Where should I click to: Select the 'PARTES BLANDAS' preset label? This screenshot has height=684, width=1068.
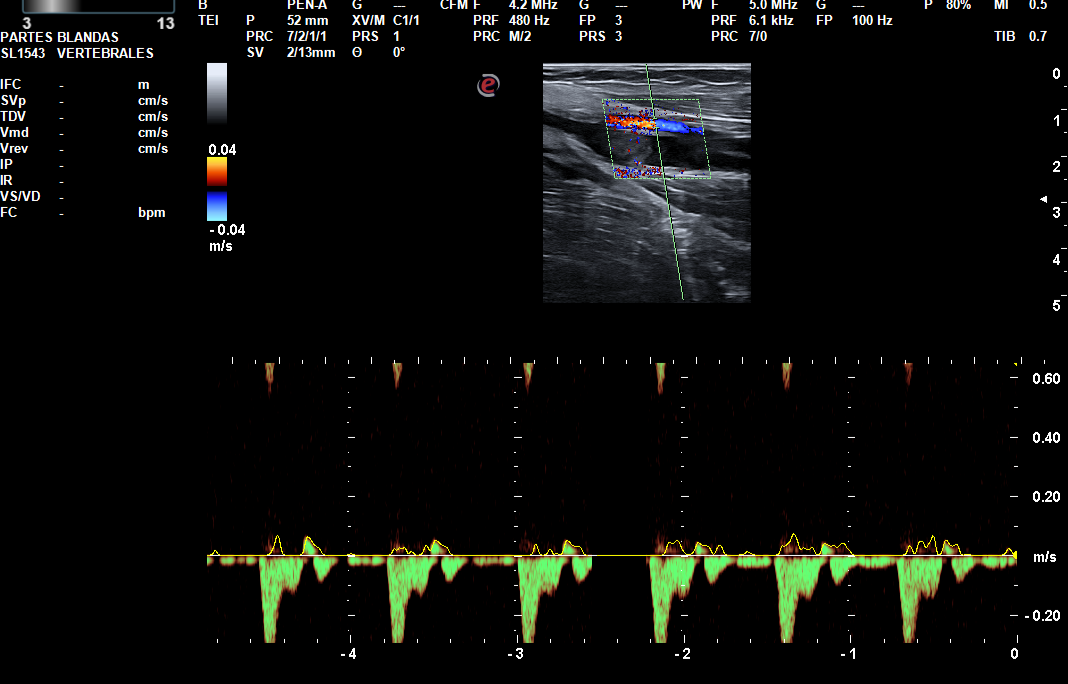(x=60, y=37)
